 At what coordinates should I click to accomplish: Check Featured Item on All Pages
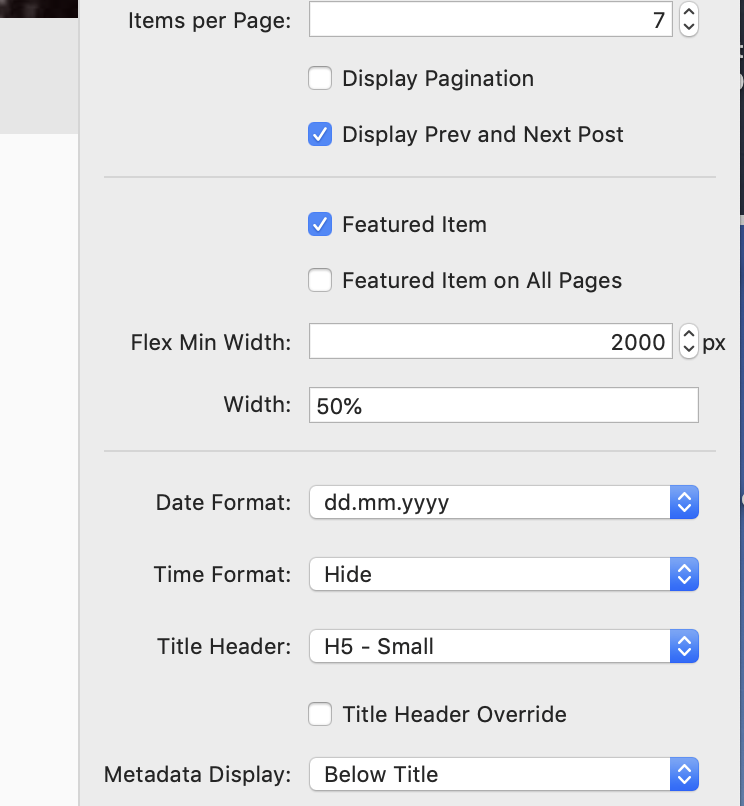point(320,280)
